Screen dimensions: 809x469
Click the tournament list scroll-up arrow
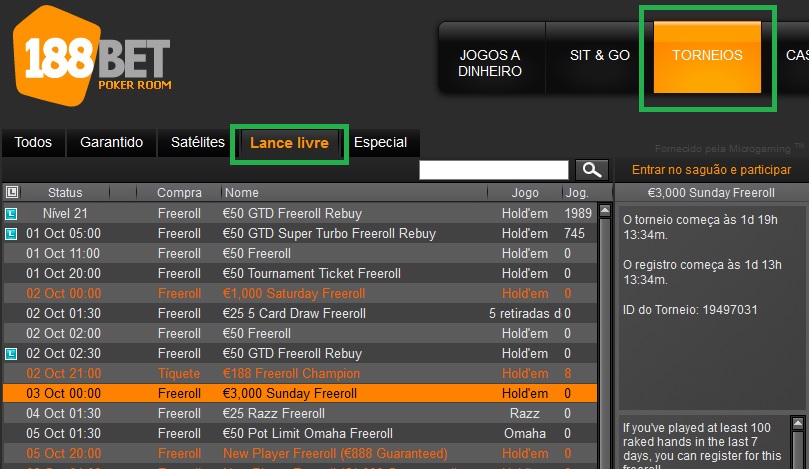click(605, 211)
